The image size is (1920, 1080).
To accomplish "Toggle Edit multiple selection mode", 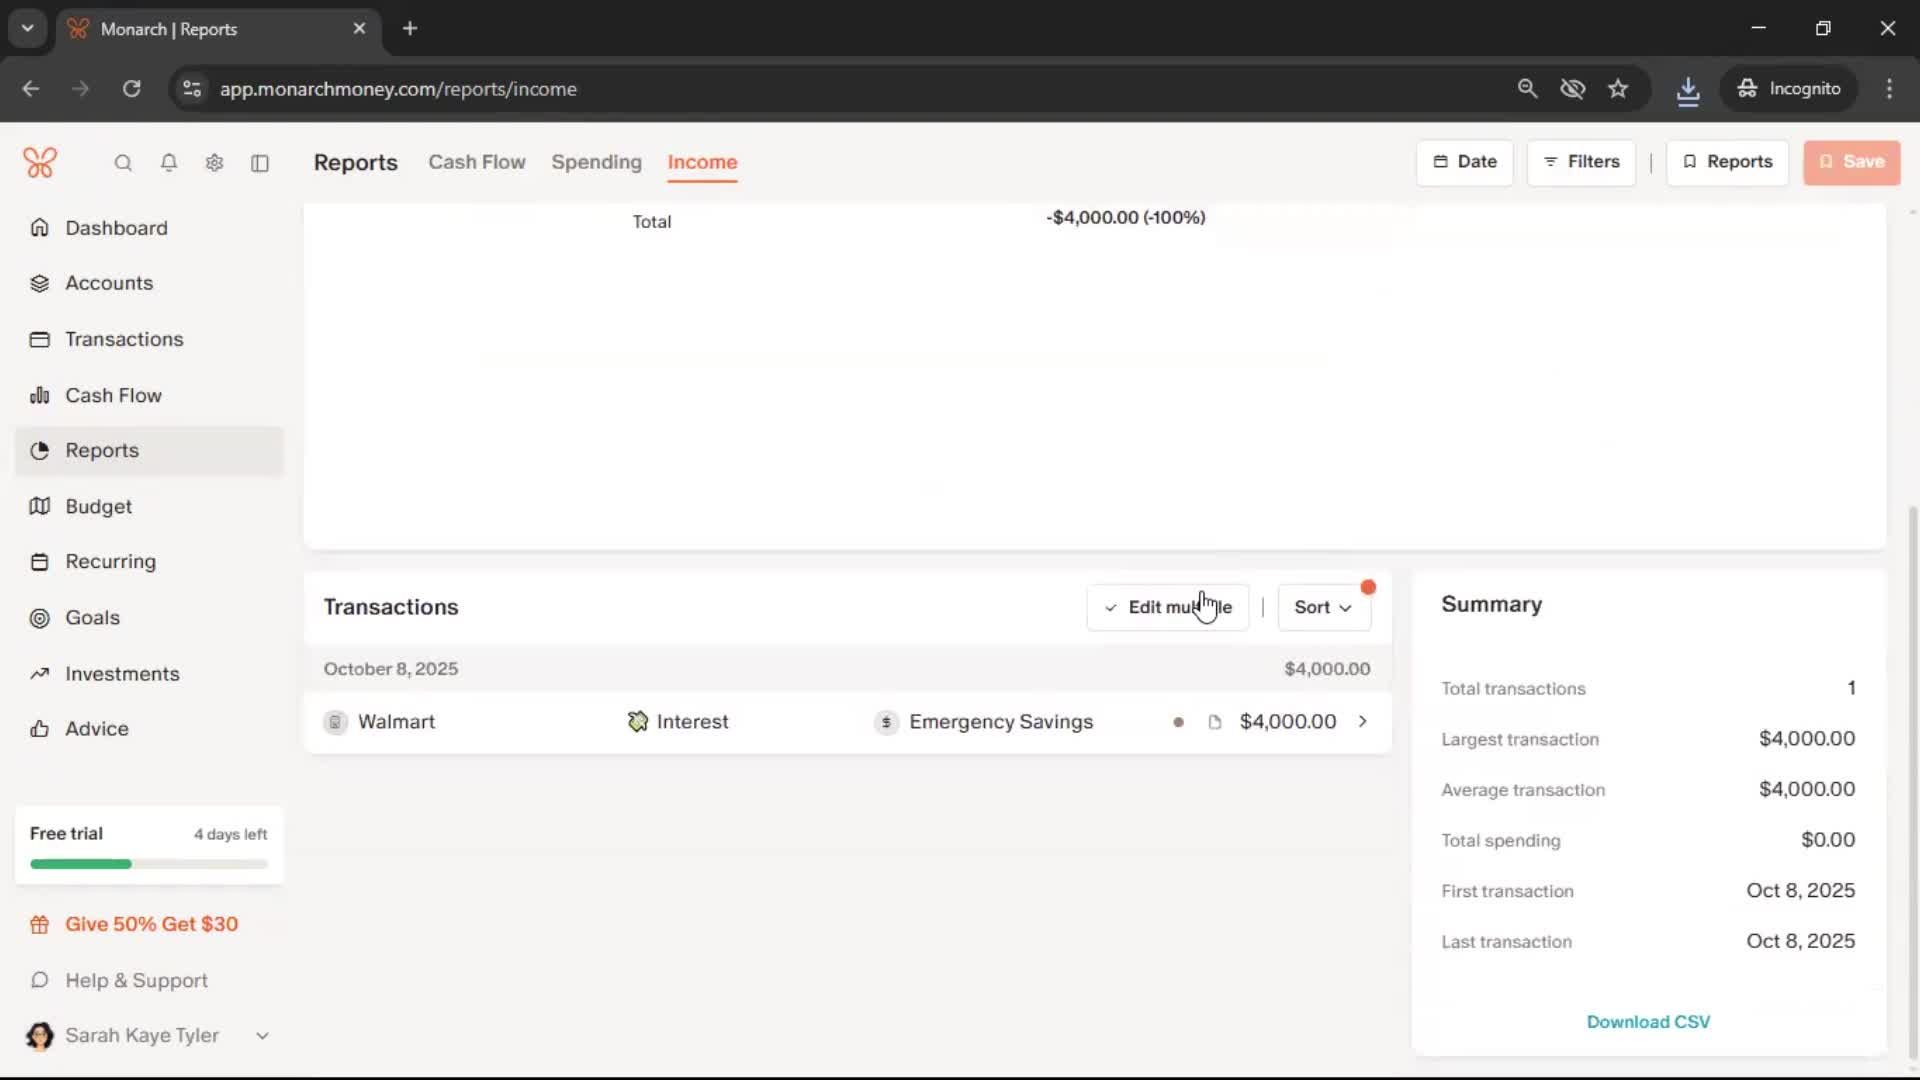I will (x=1167, y=607).
